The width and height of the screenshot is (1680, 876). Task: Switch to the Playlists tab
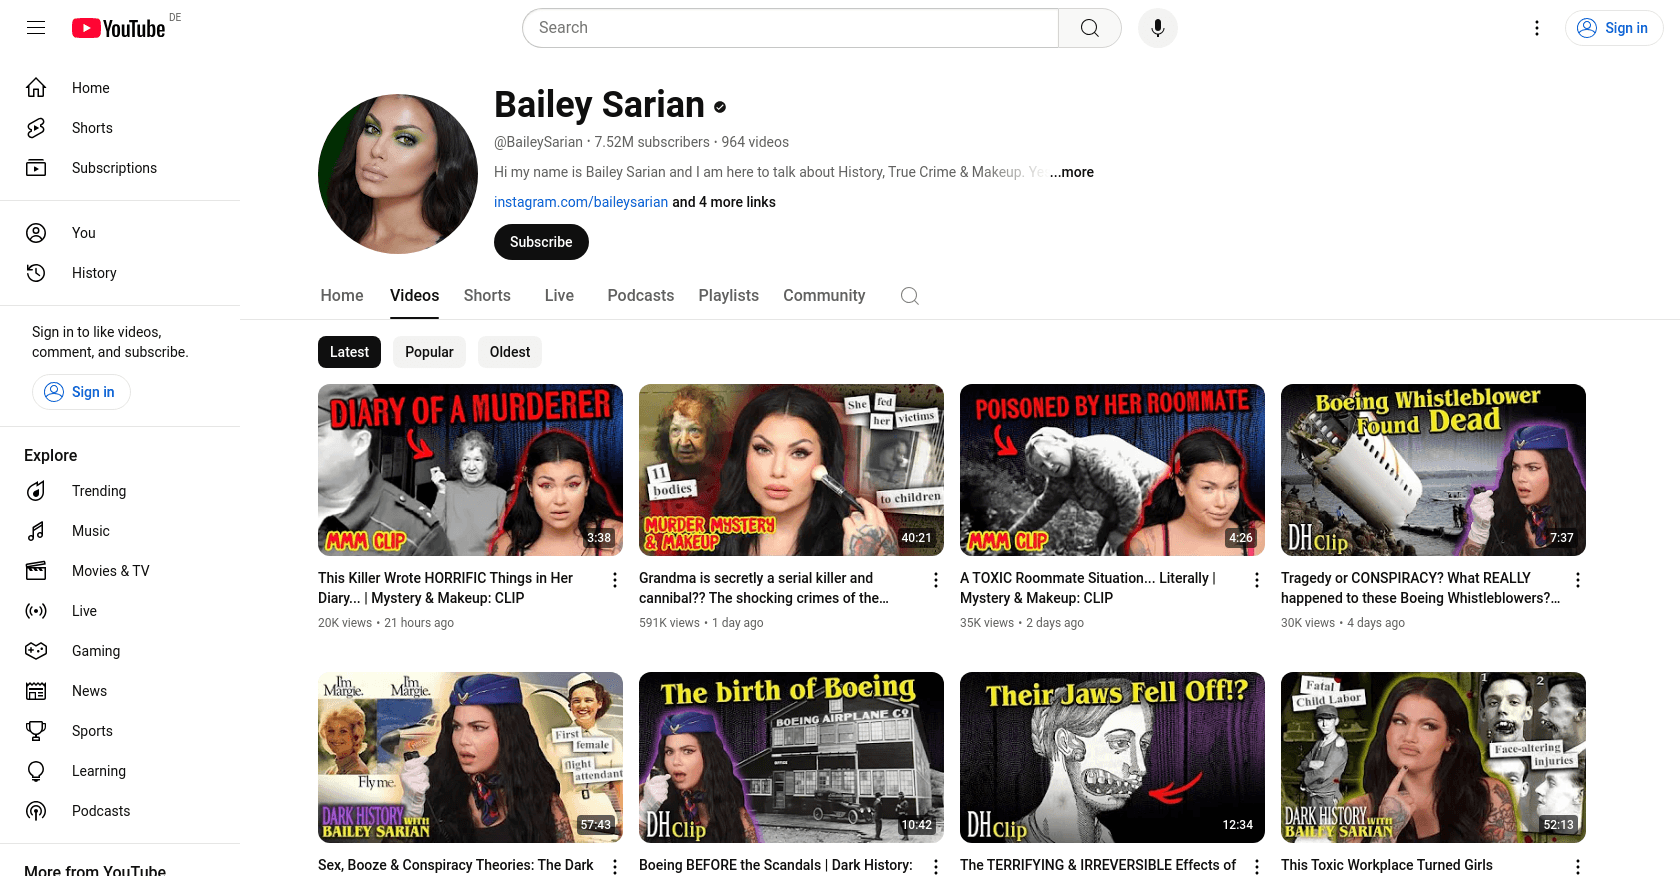click(728, 296)
